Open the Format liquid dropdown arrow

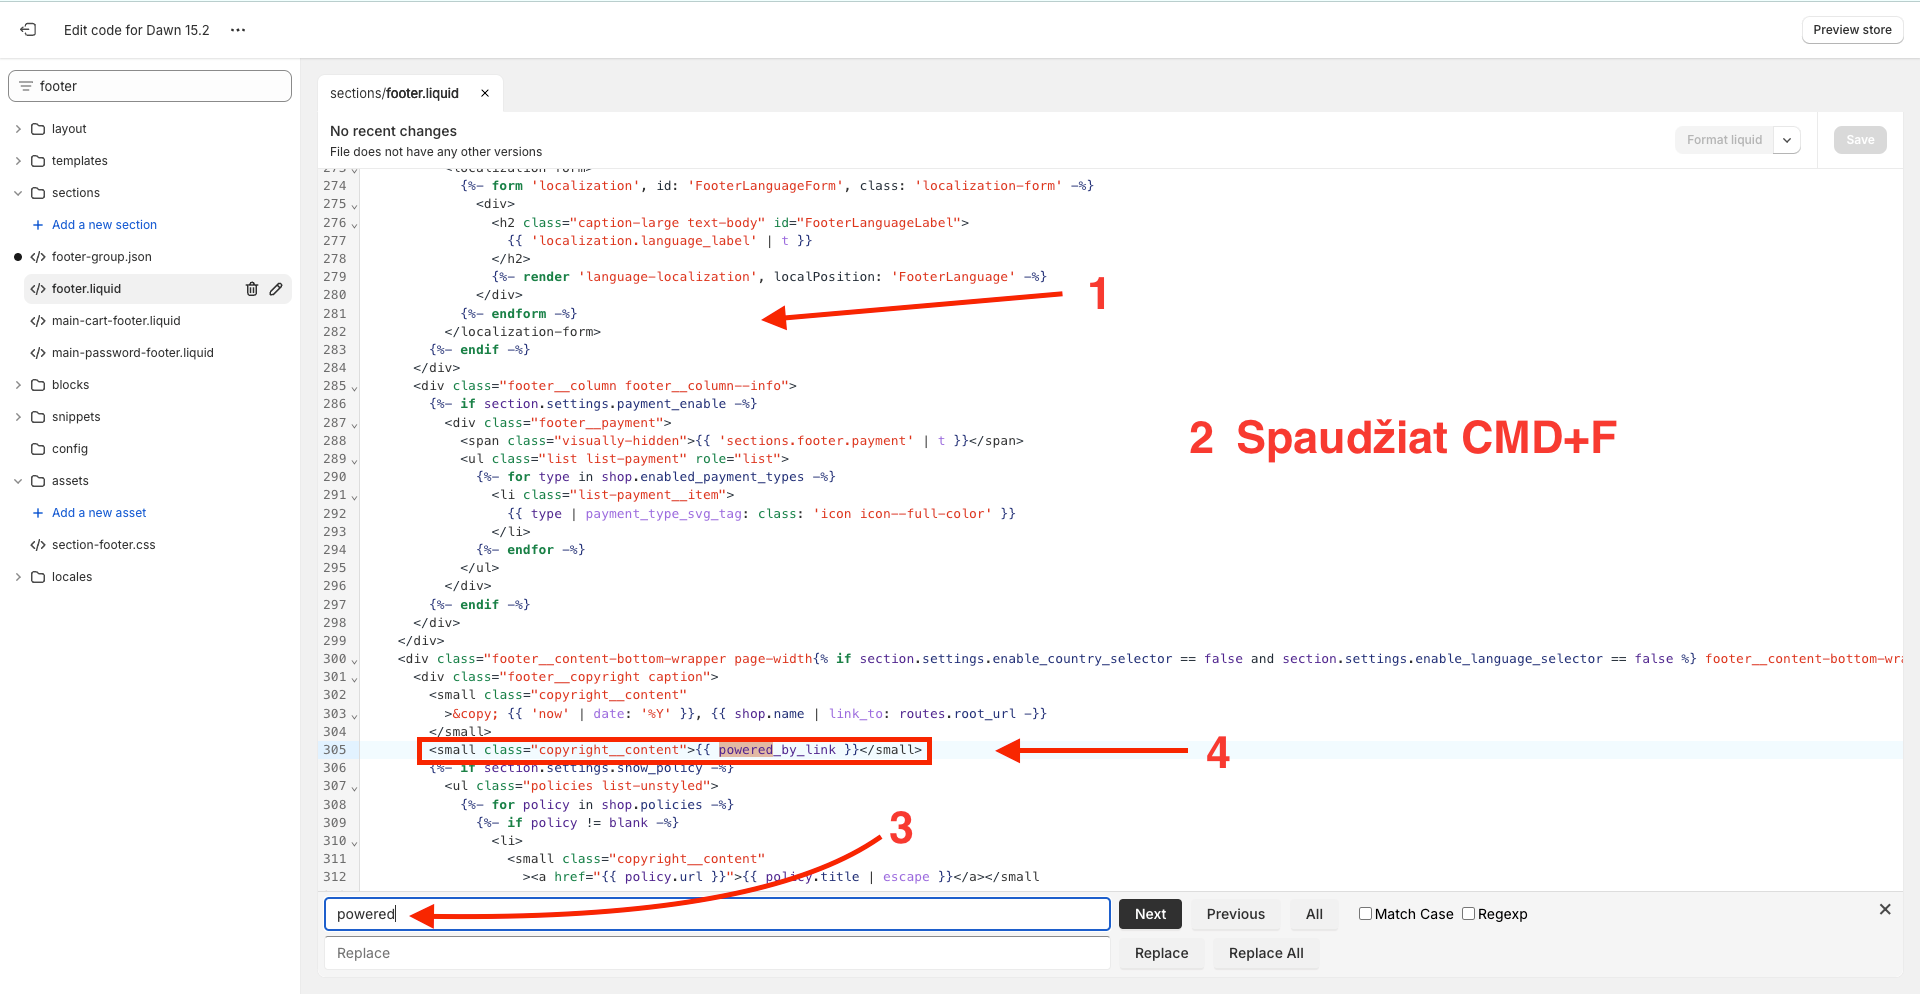pos(1787,141)
